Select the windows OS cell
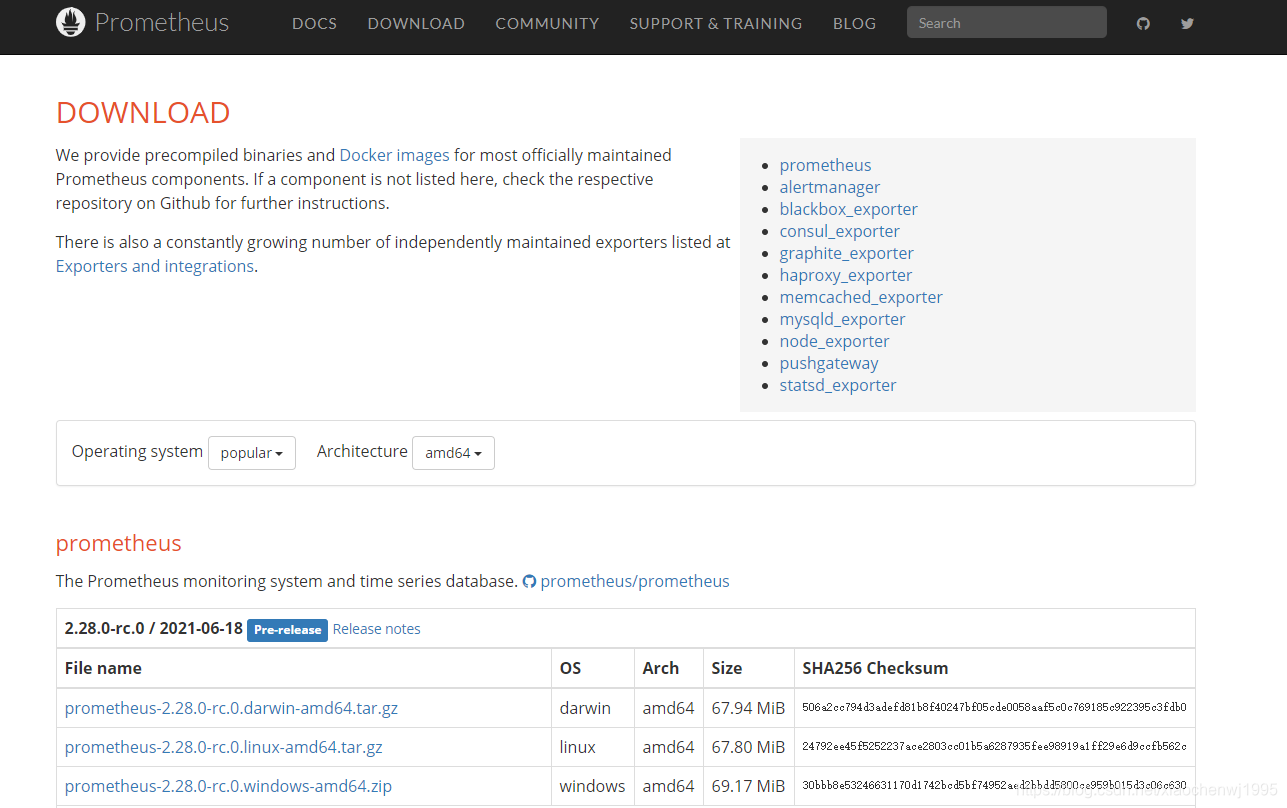1287x808 pixels. coord(592,786)
